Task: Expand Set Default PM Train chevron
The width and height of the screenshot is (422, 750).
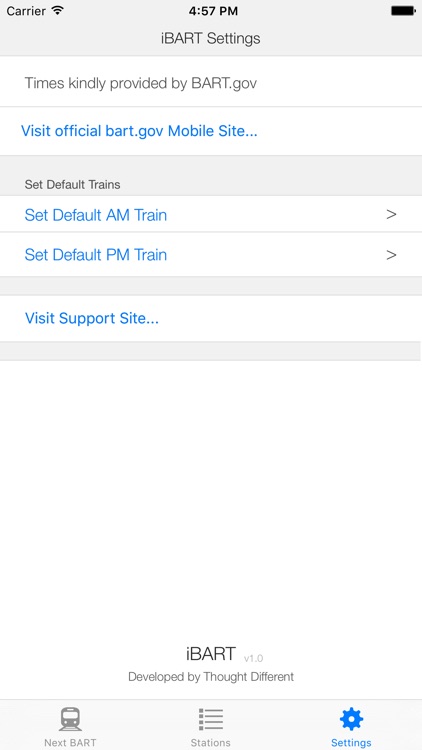Action: click(391, 255)
